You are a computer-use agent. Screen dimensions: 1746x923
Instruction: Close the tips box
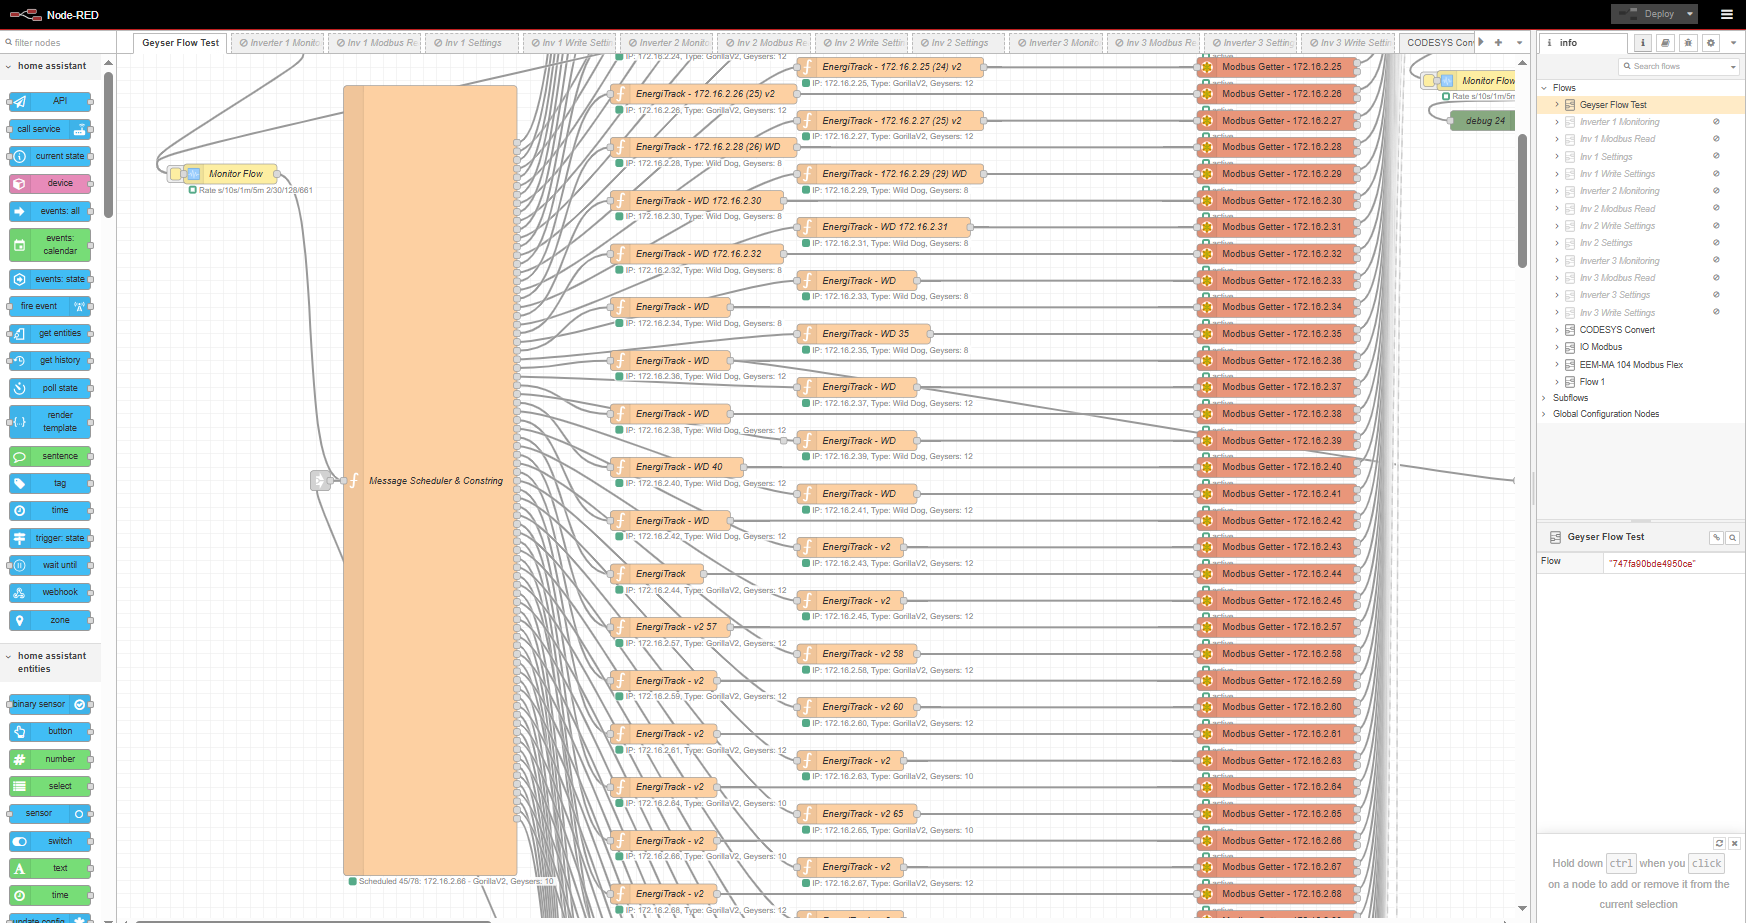(1735, 843)
